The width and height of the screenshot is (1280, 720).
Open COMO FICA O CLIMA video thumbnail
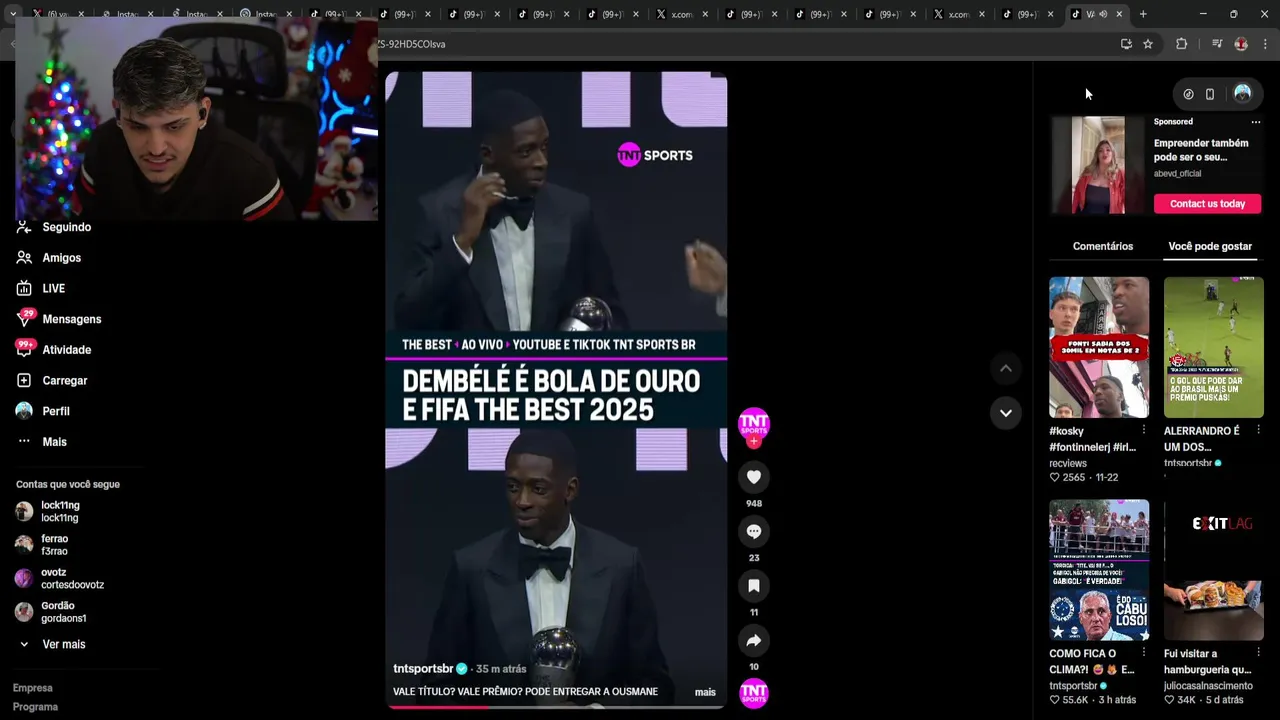coord(1099,570)
